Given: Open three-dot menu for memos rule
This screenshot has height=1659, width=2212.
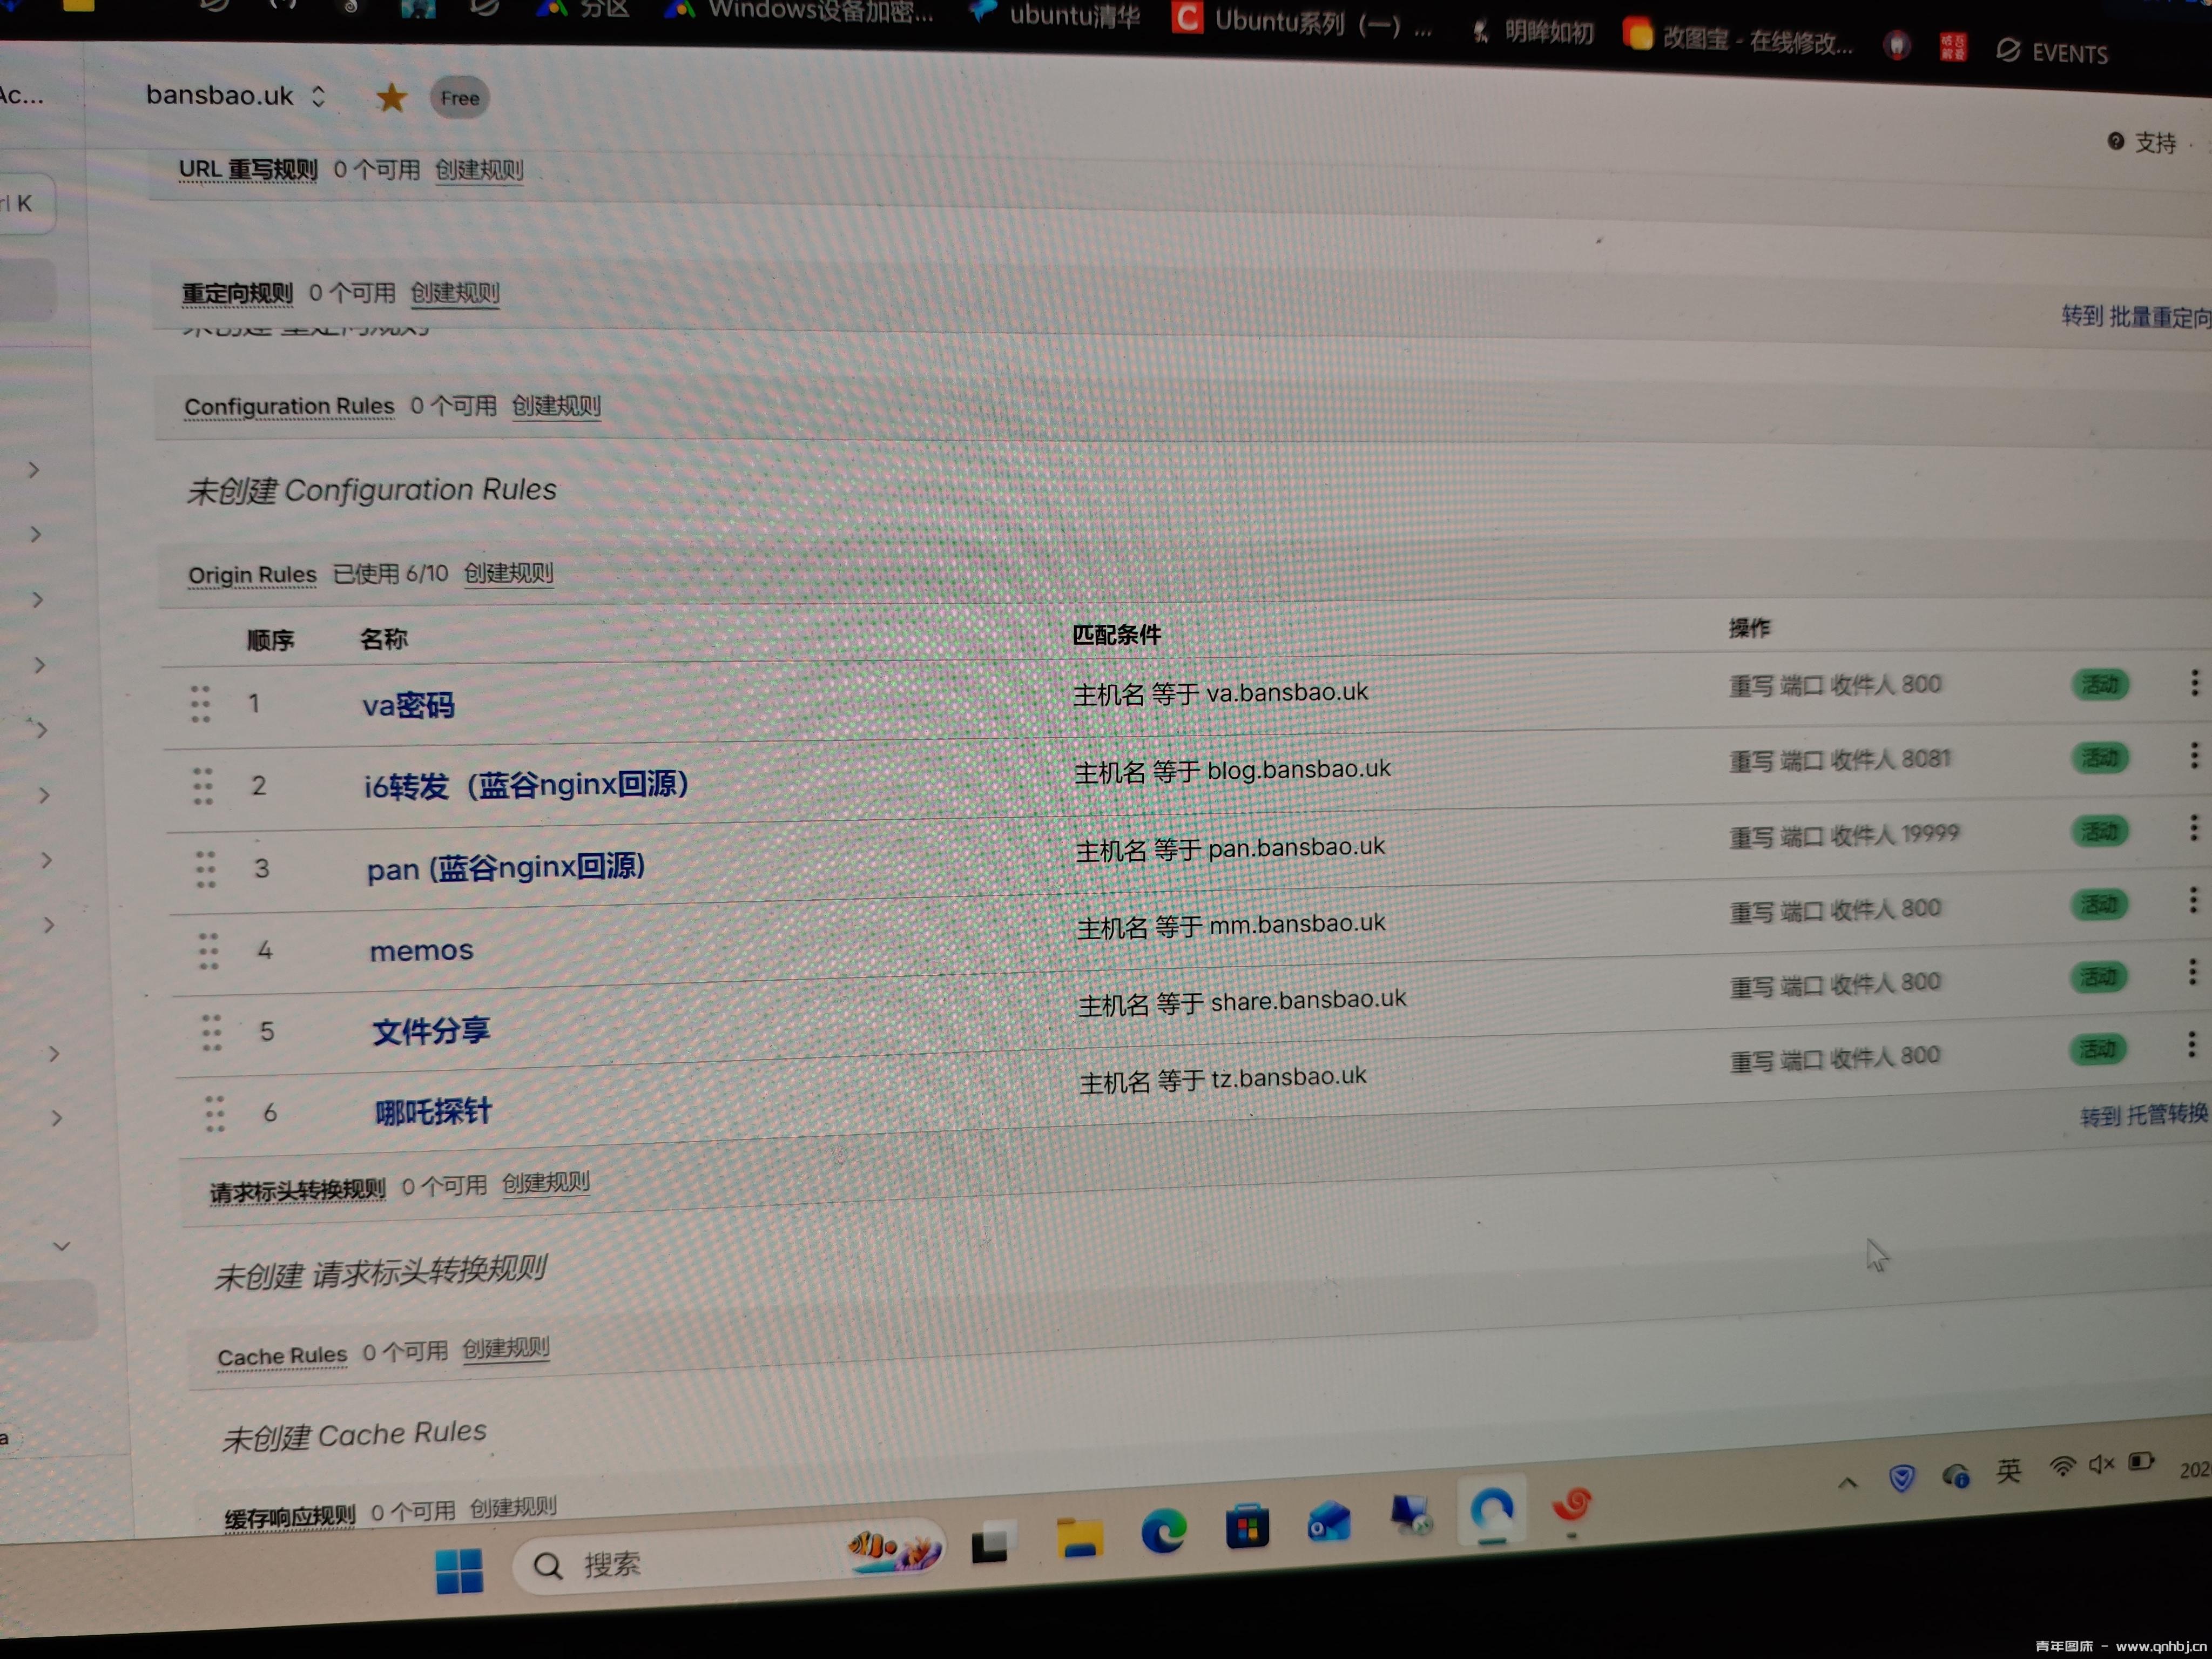Looking at the screenshot, I should click(x=2192, y=900).
